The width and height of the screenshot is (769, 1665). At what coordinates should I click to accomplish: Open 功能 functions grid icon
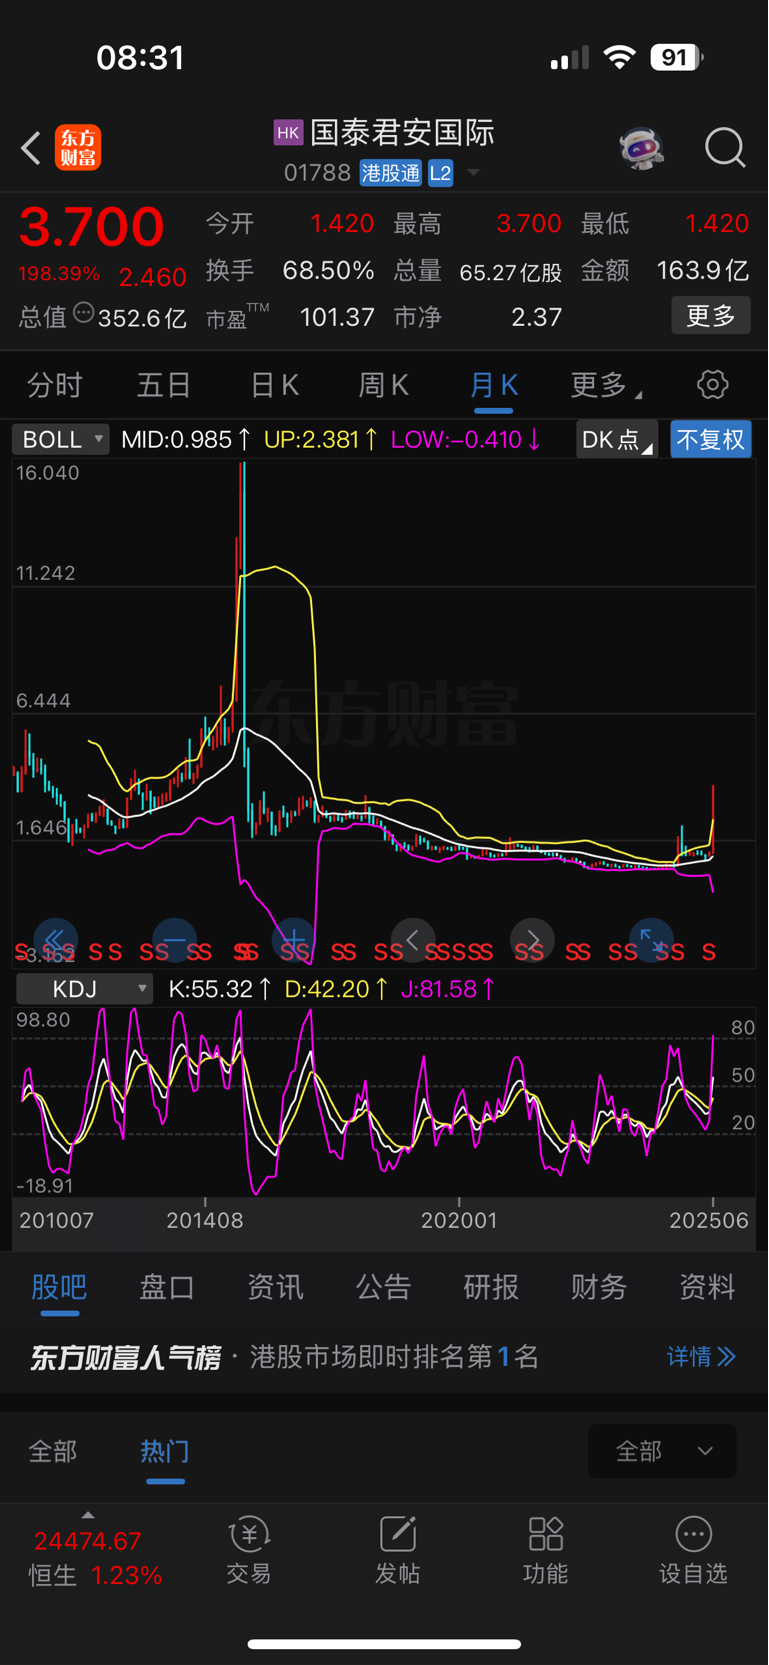coord(545,1550)
